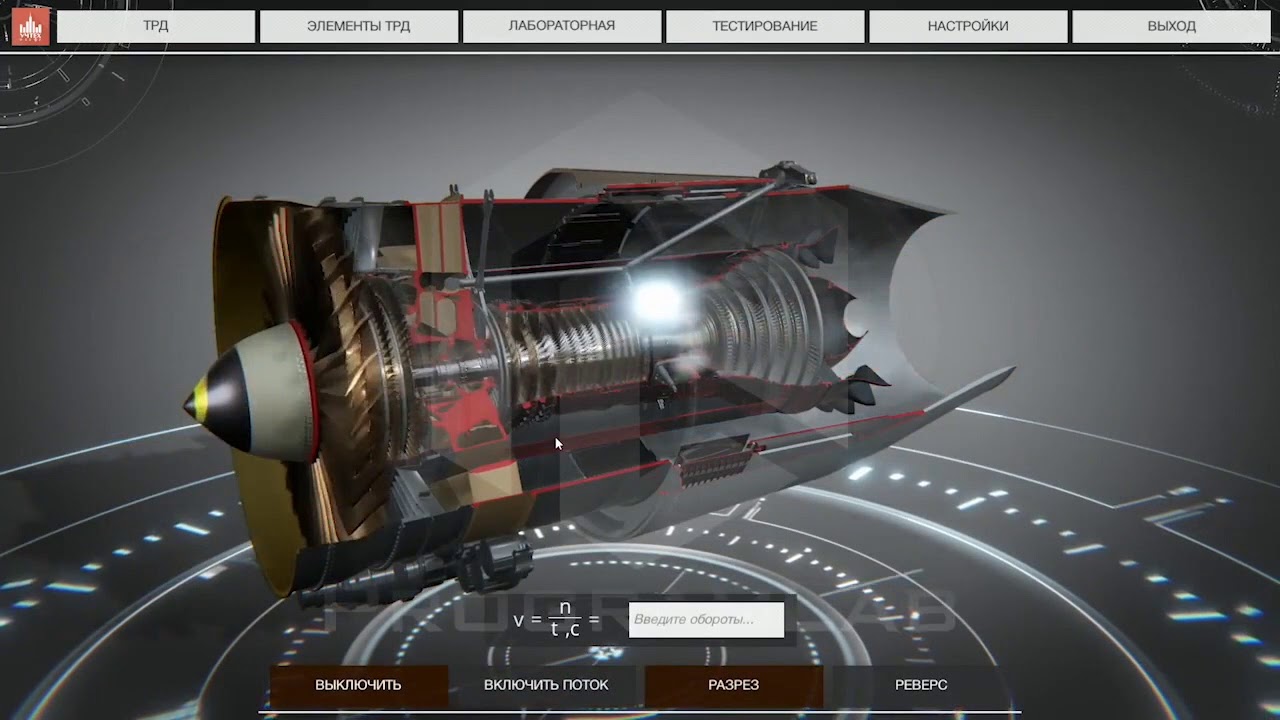Click the ВЫХОД menu item
1280x720 pixels.
click(1171, 26)
